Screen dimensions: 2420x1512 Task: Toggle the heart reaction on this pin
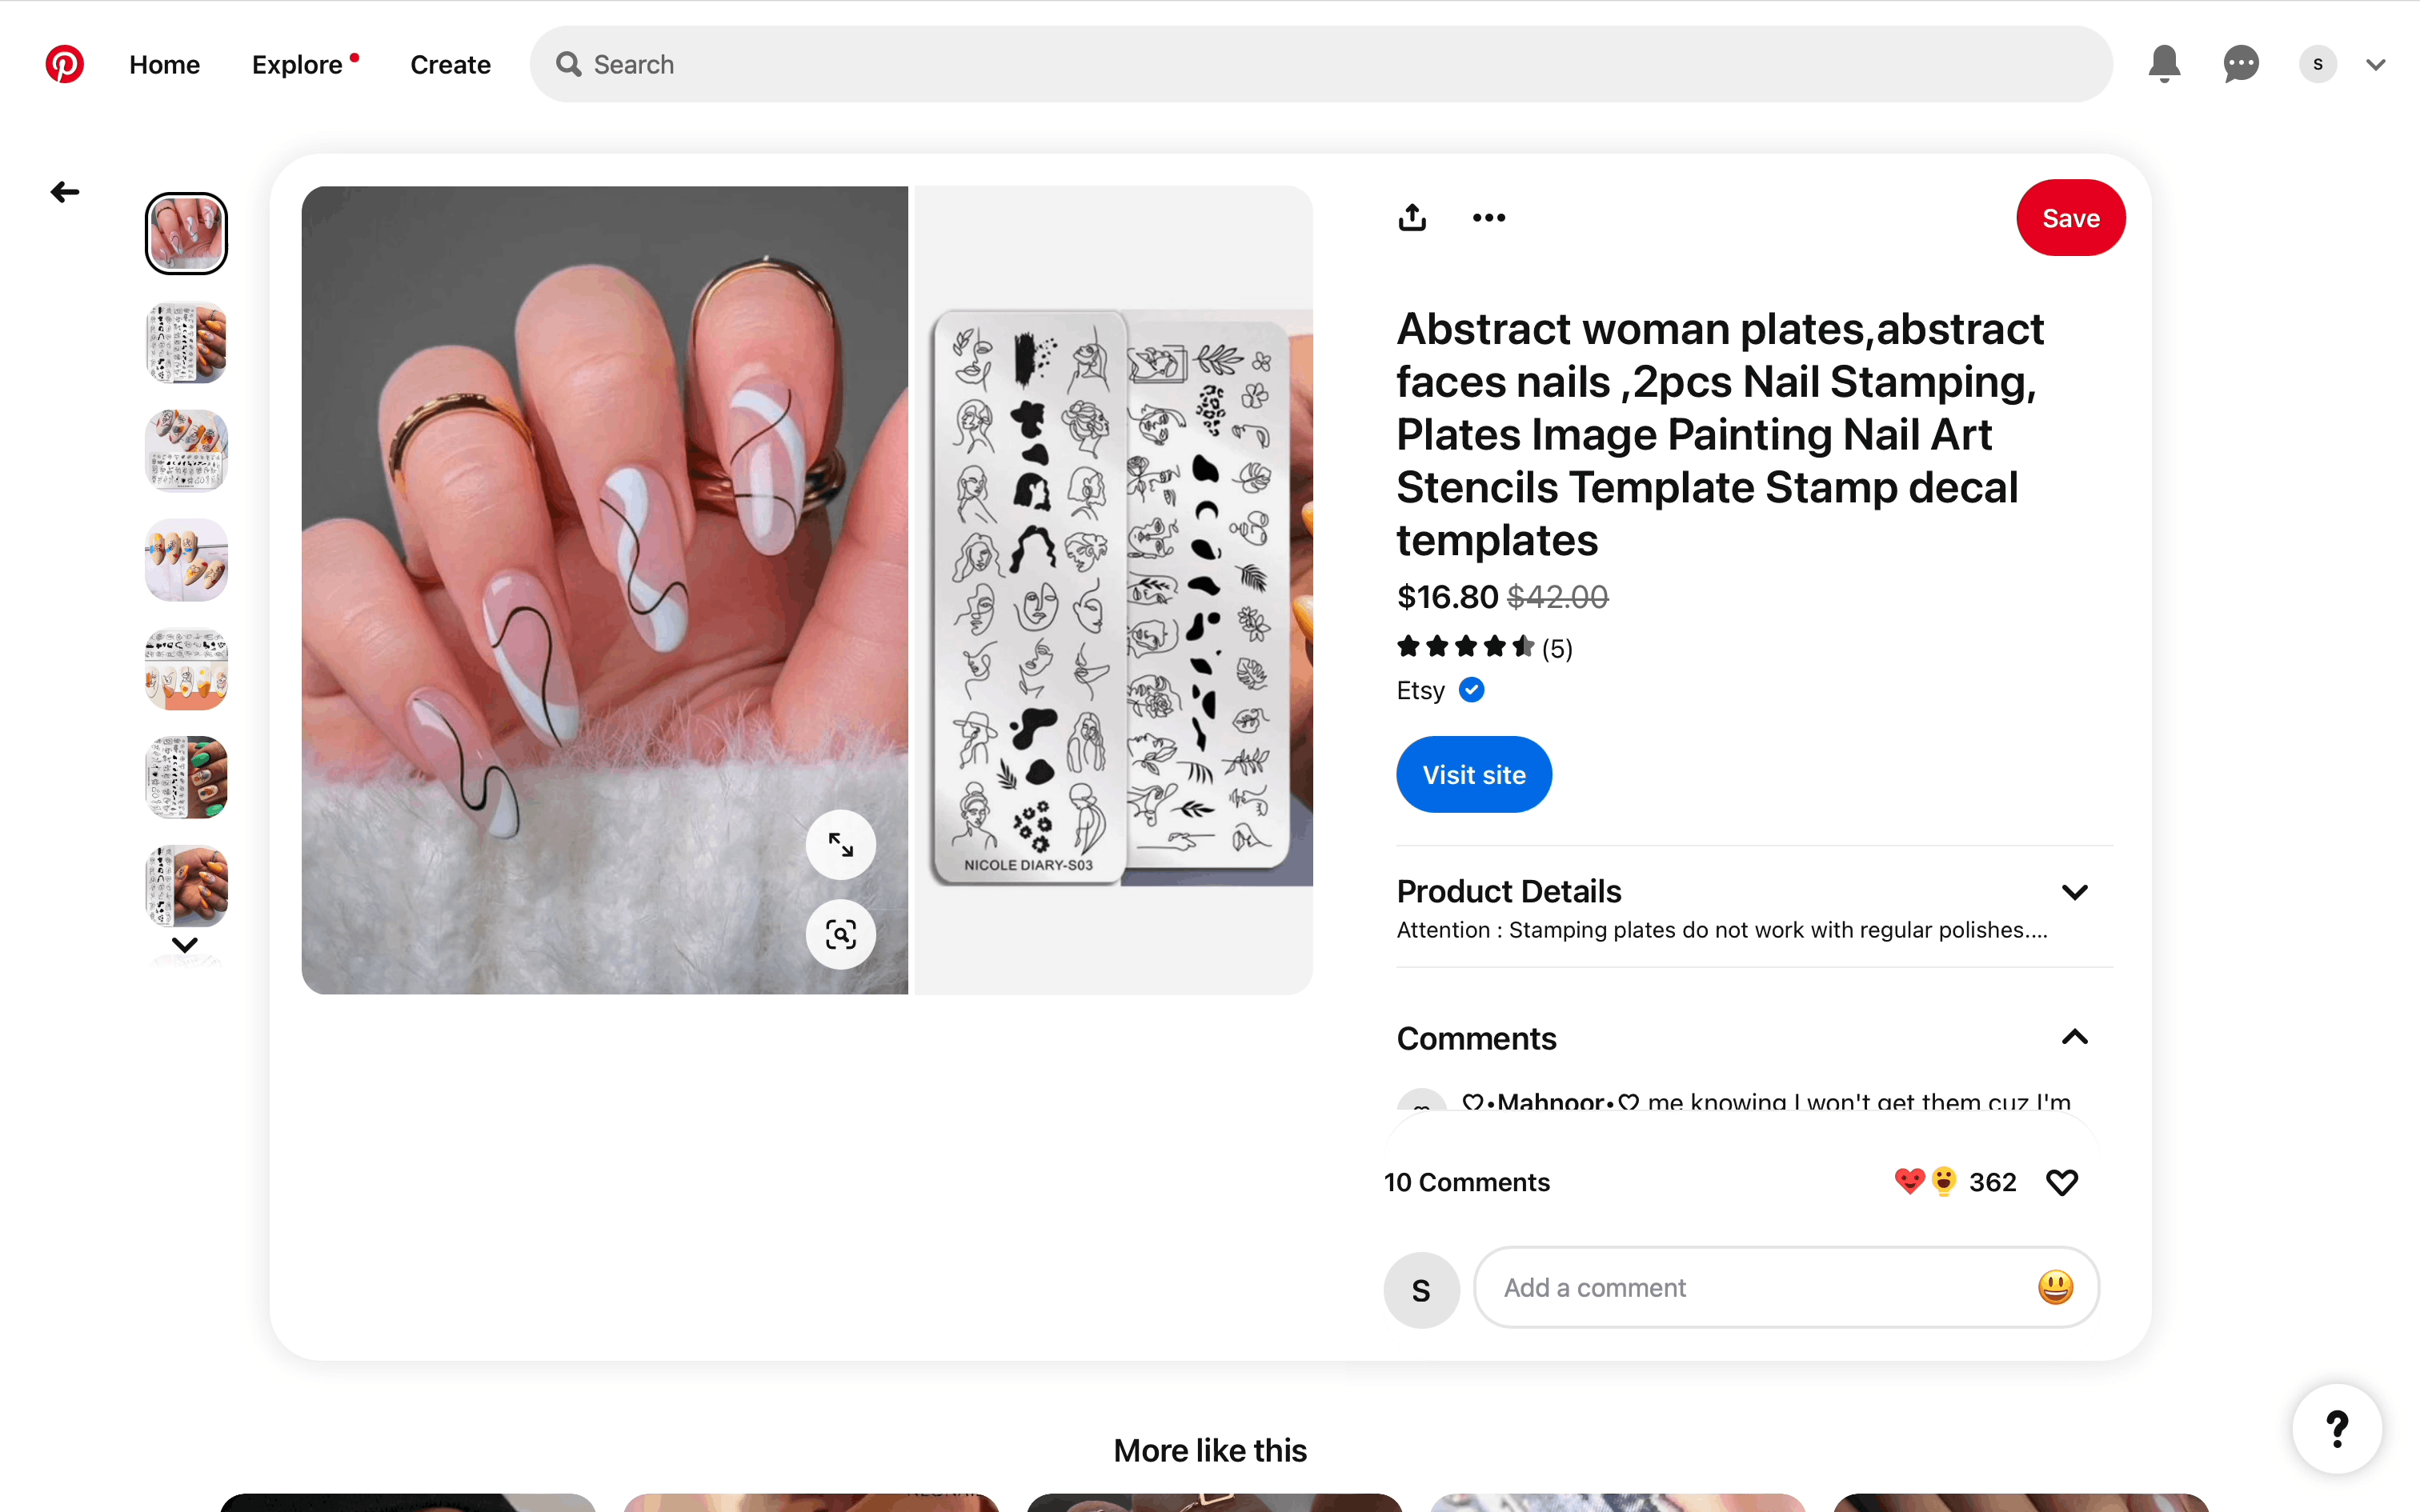pos(2062,1182)
